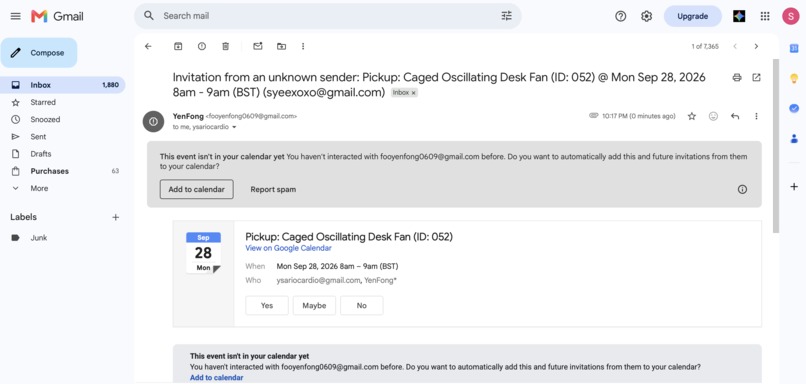Viewport: 806px width, 384px height.
Task: Mark the email as unread
Action: point(258,46)
